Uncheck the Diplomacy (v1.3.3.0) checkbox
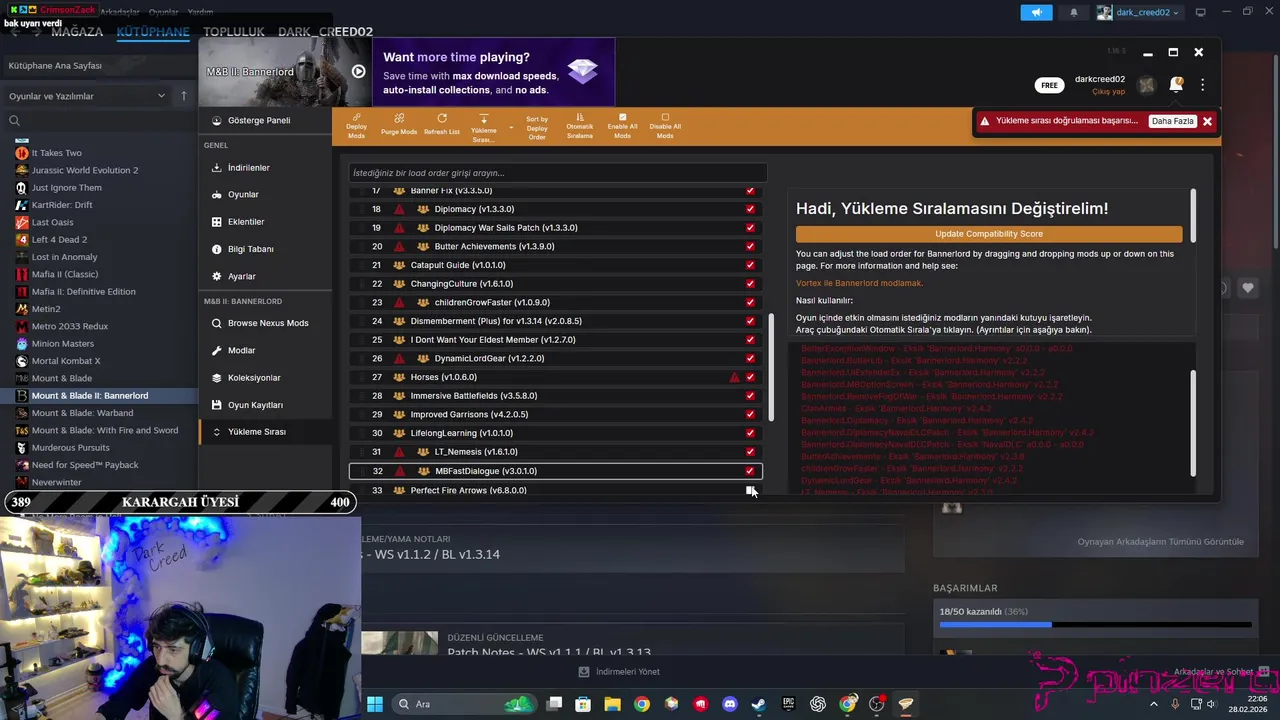This screenshot has height=720, width=1280. (750, 209)
